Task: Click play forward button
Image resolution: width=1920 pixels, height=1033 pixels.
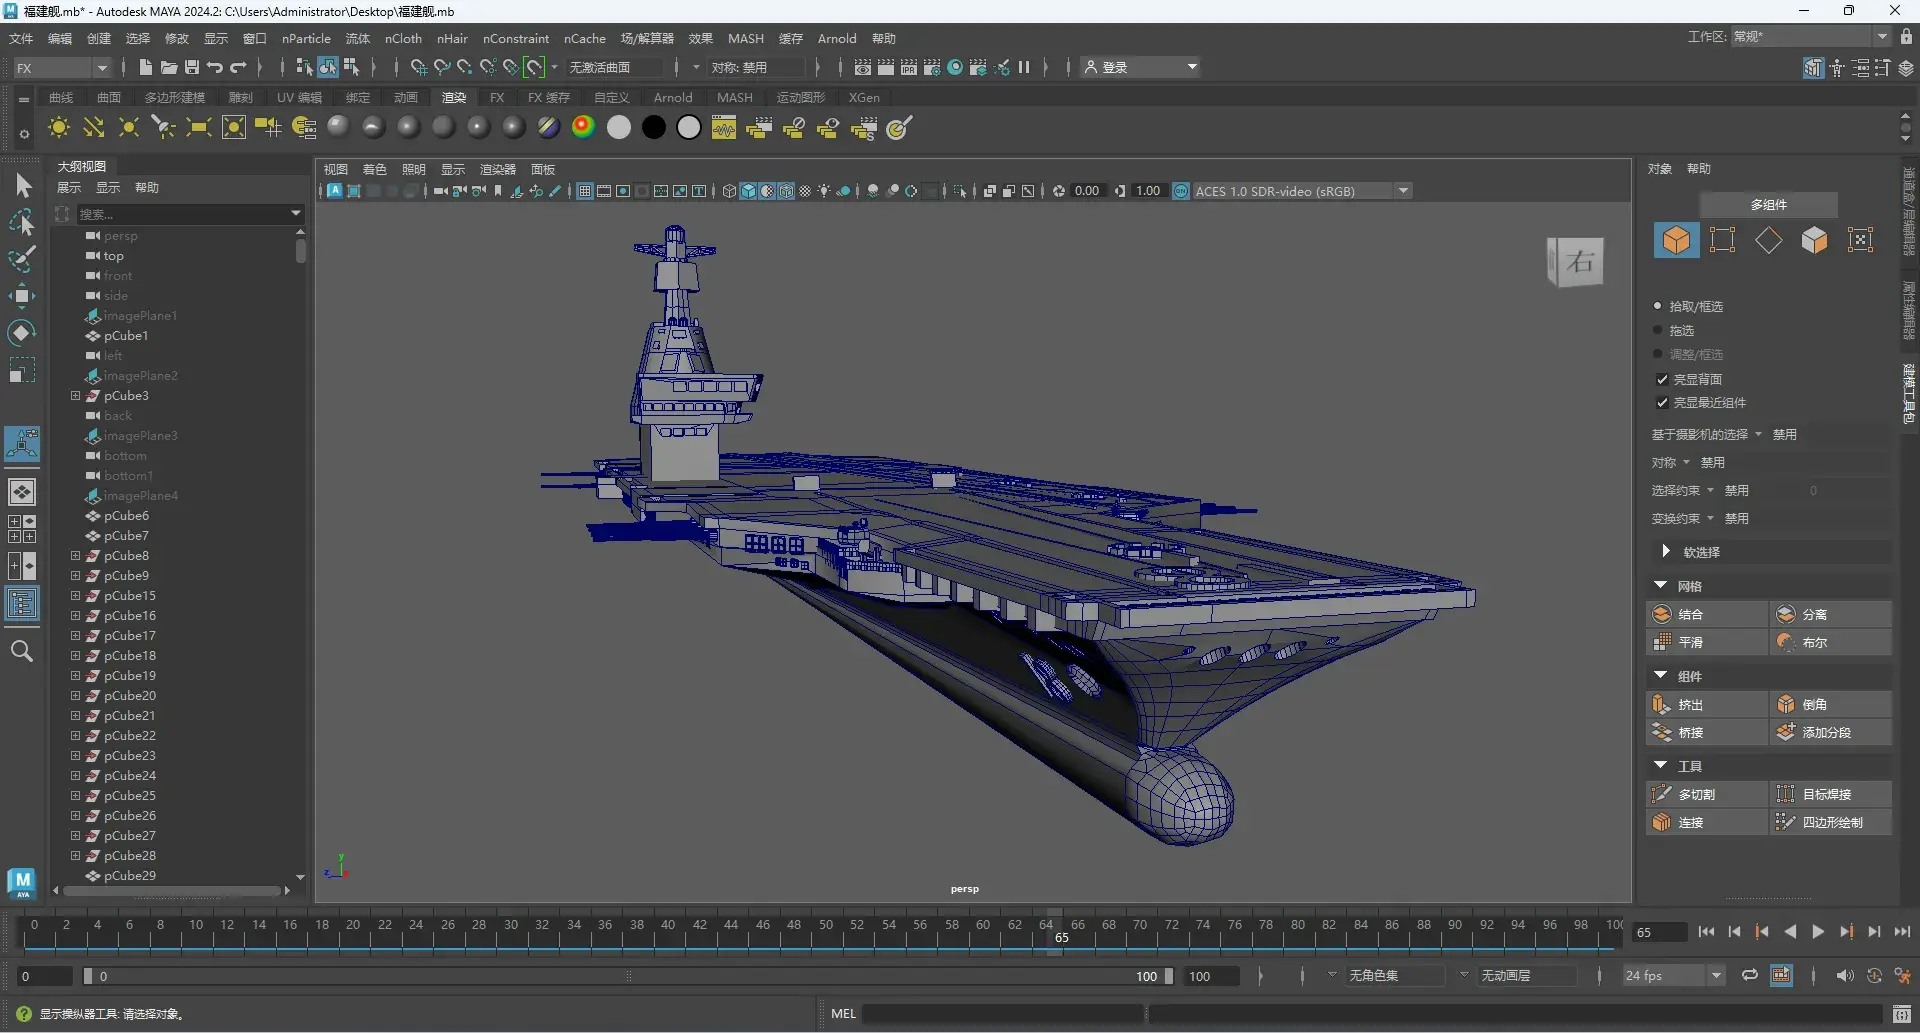Action: click(x=1818, y=932)
